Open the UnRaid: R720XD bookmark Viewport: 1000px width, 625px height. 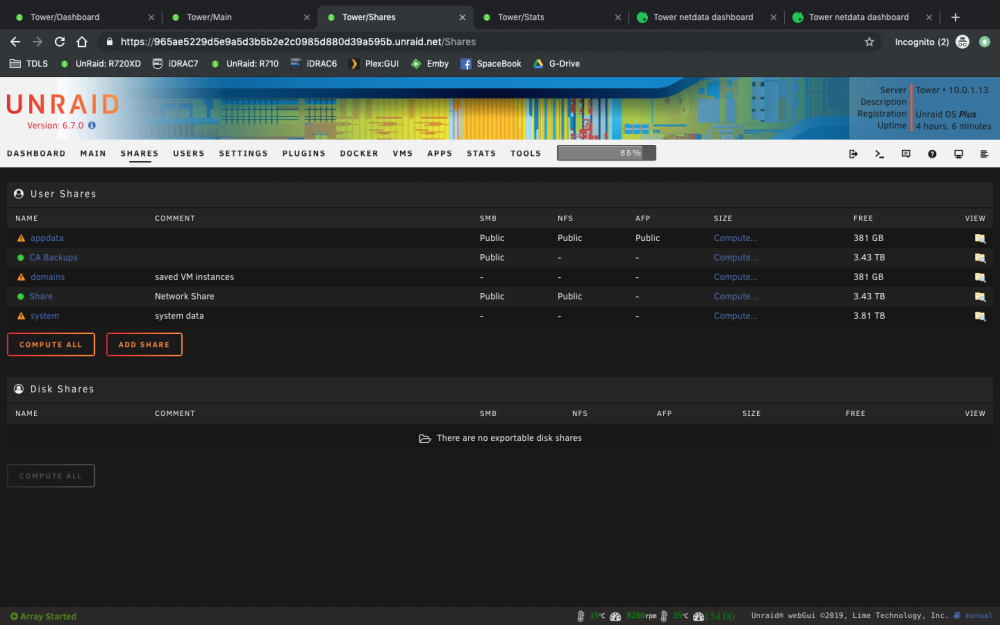coord(101,64)
